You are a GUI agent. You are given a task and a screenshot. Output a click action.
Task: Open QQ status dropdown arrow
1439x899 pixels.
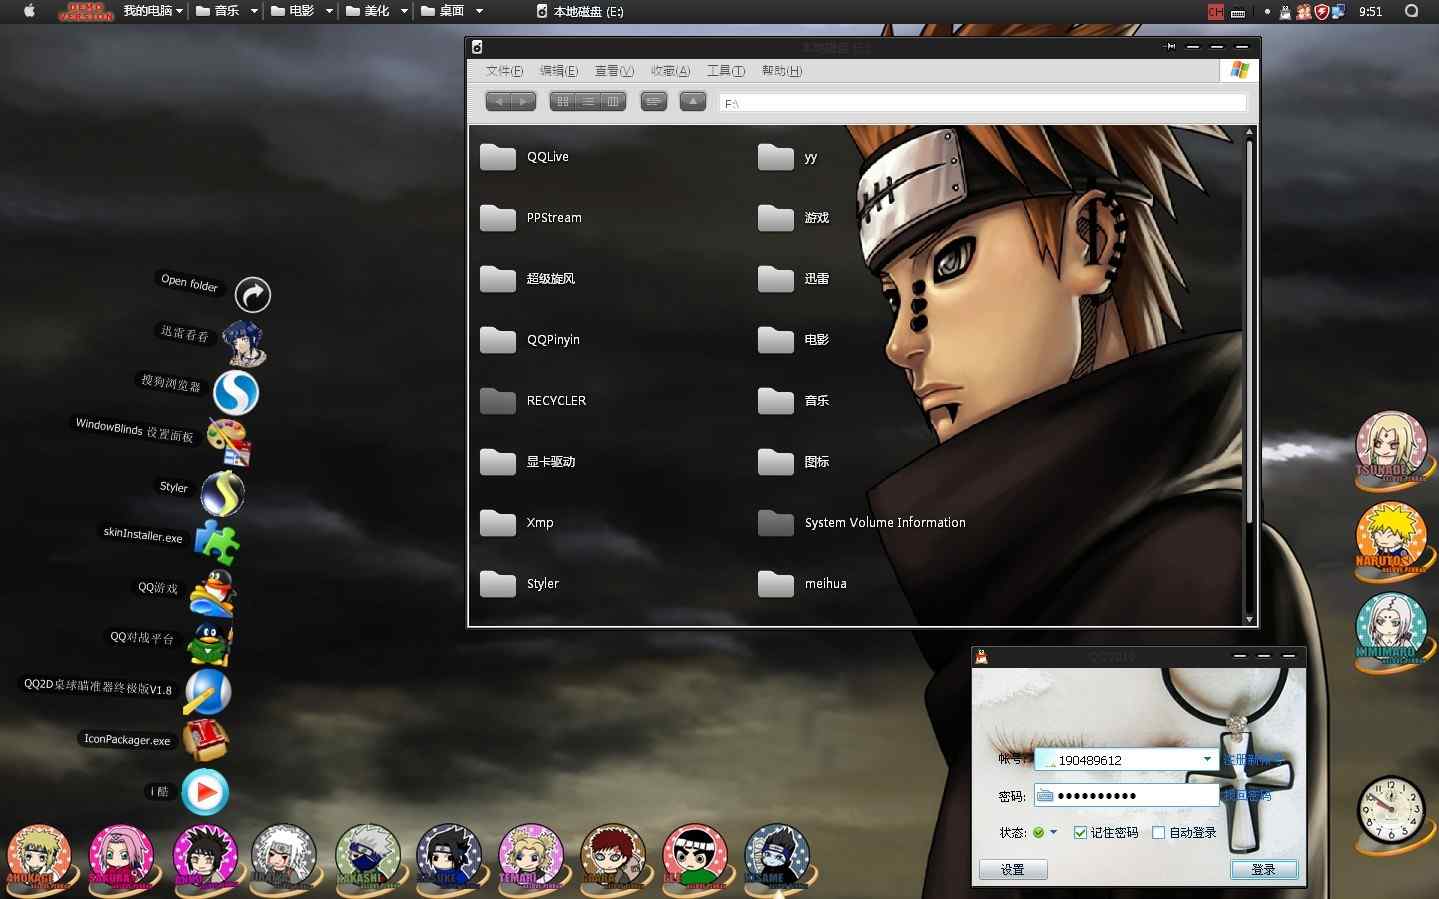[x=1053, y=832]
